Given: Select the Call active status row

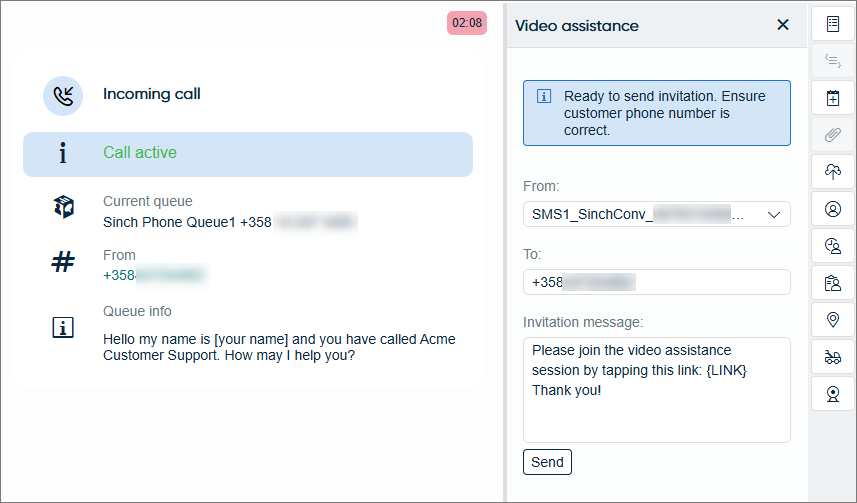Looking at the screenshot, I should [248, 154].
